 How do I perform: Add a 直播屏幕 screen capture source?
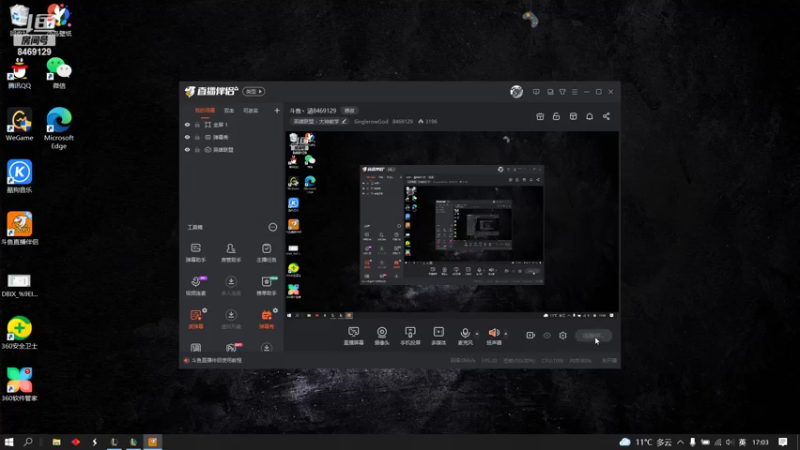click(354, 336)
